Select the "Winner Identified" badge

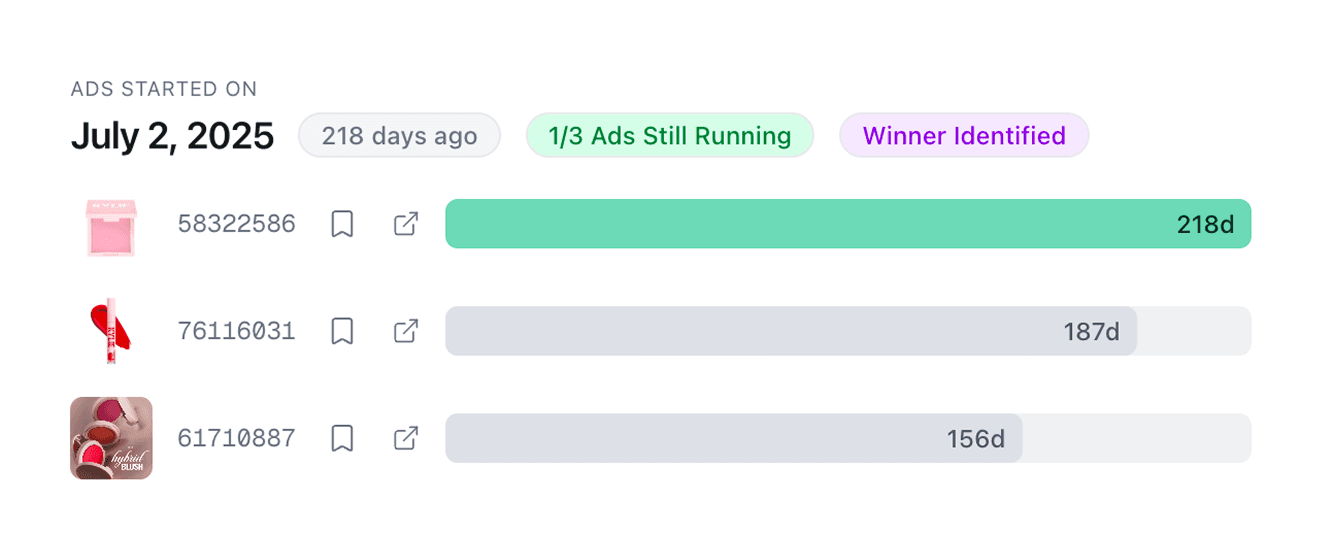coord(963,136)
